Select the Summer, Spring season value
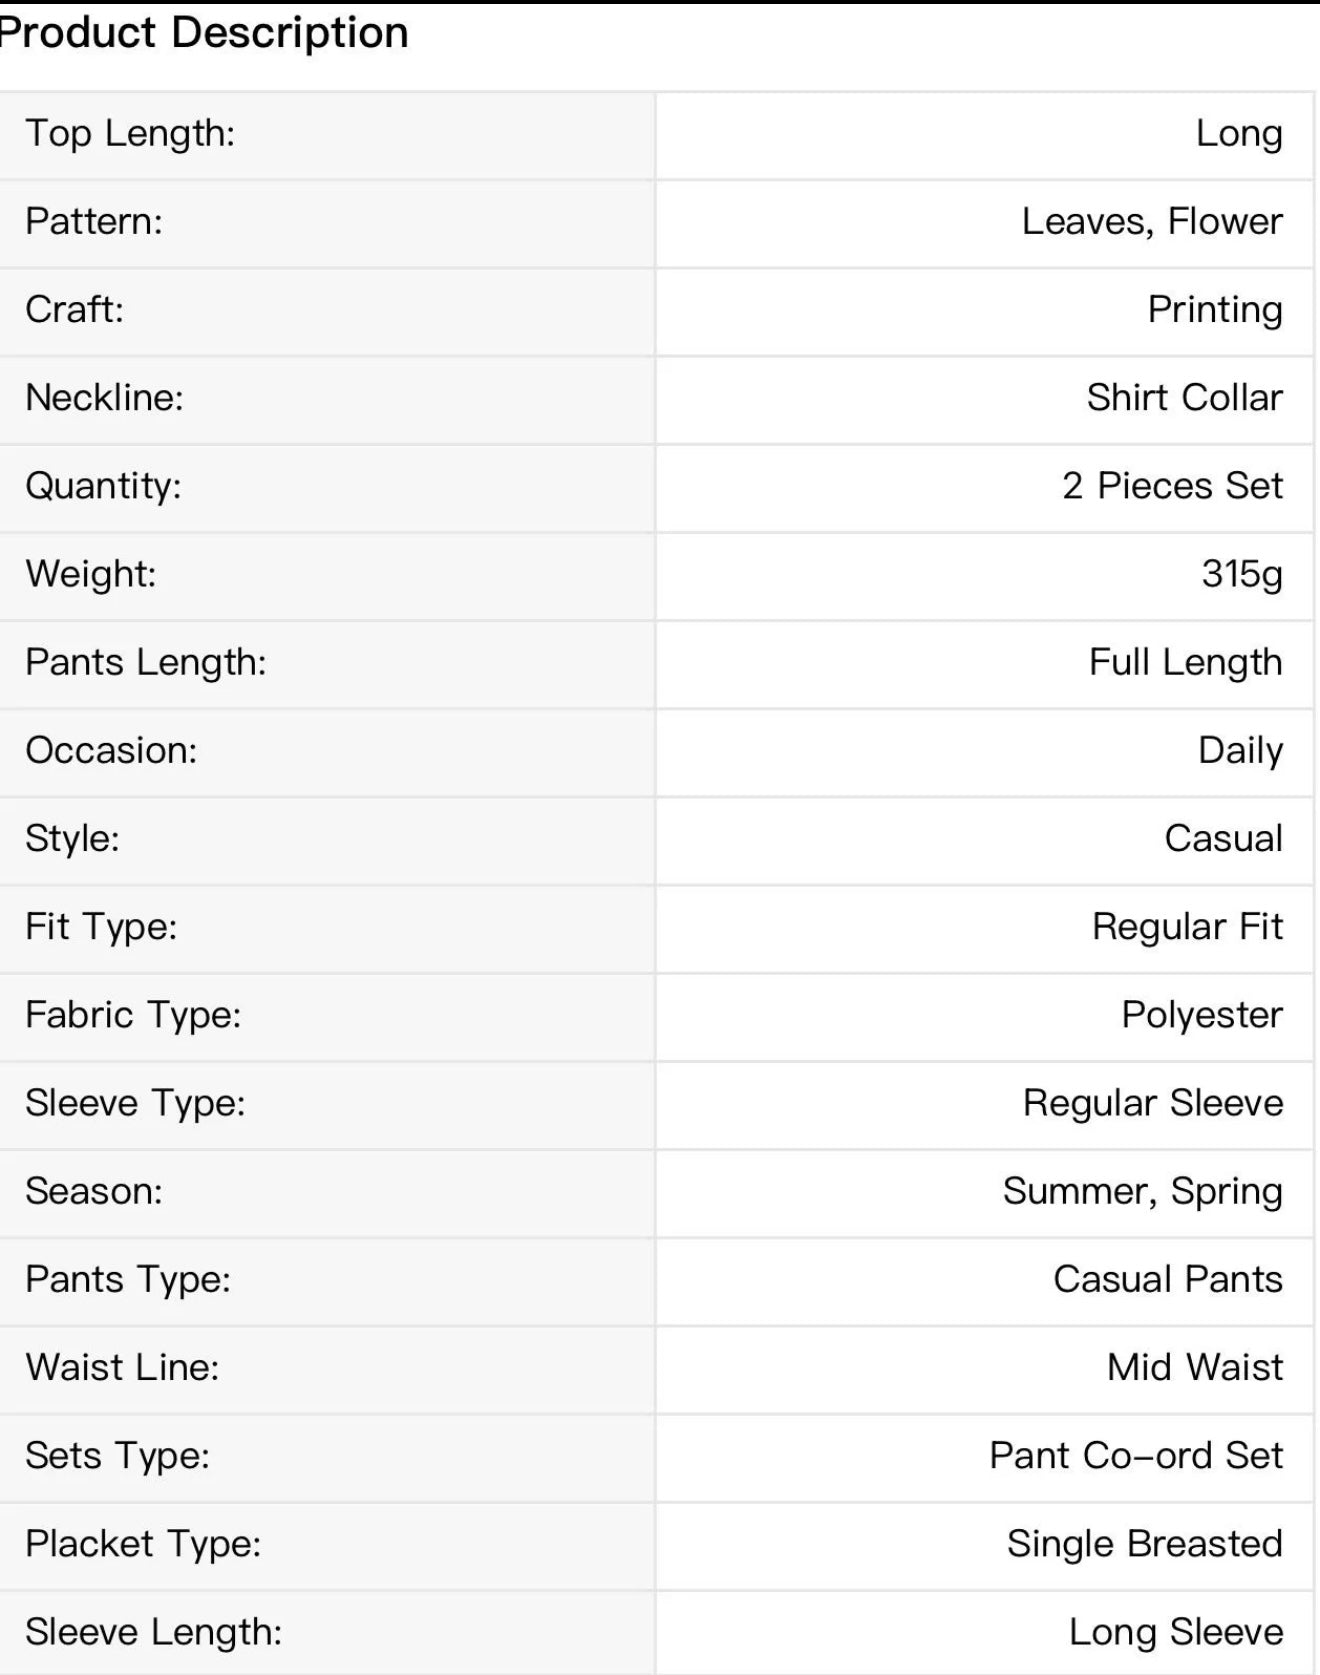 1143,1190
